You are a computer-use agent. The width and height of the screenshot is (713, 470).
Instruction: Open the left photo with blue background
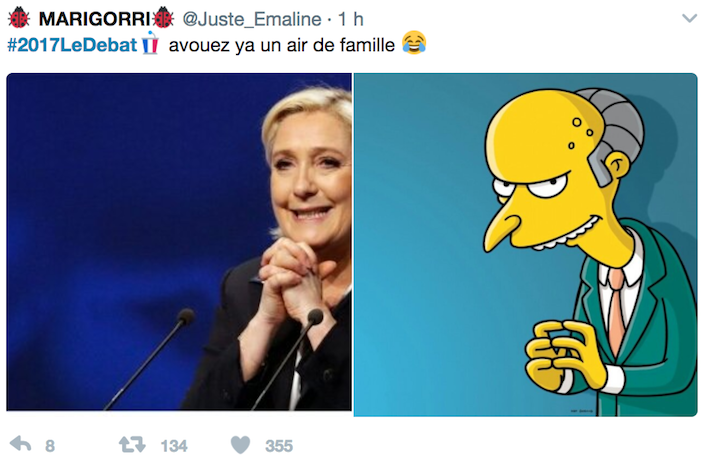point(179,242)
